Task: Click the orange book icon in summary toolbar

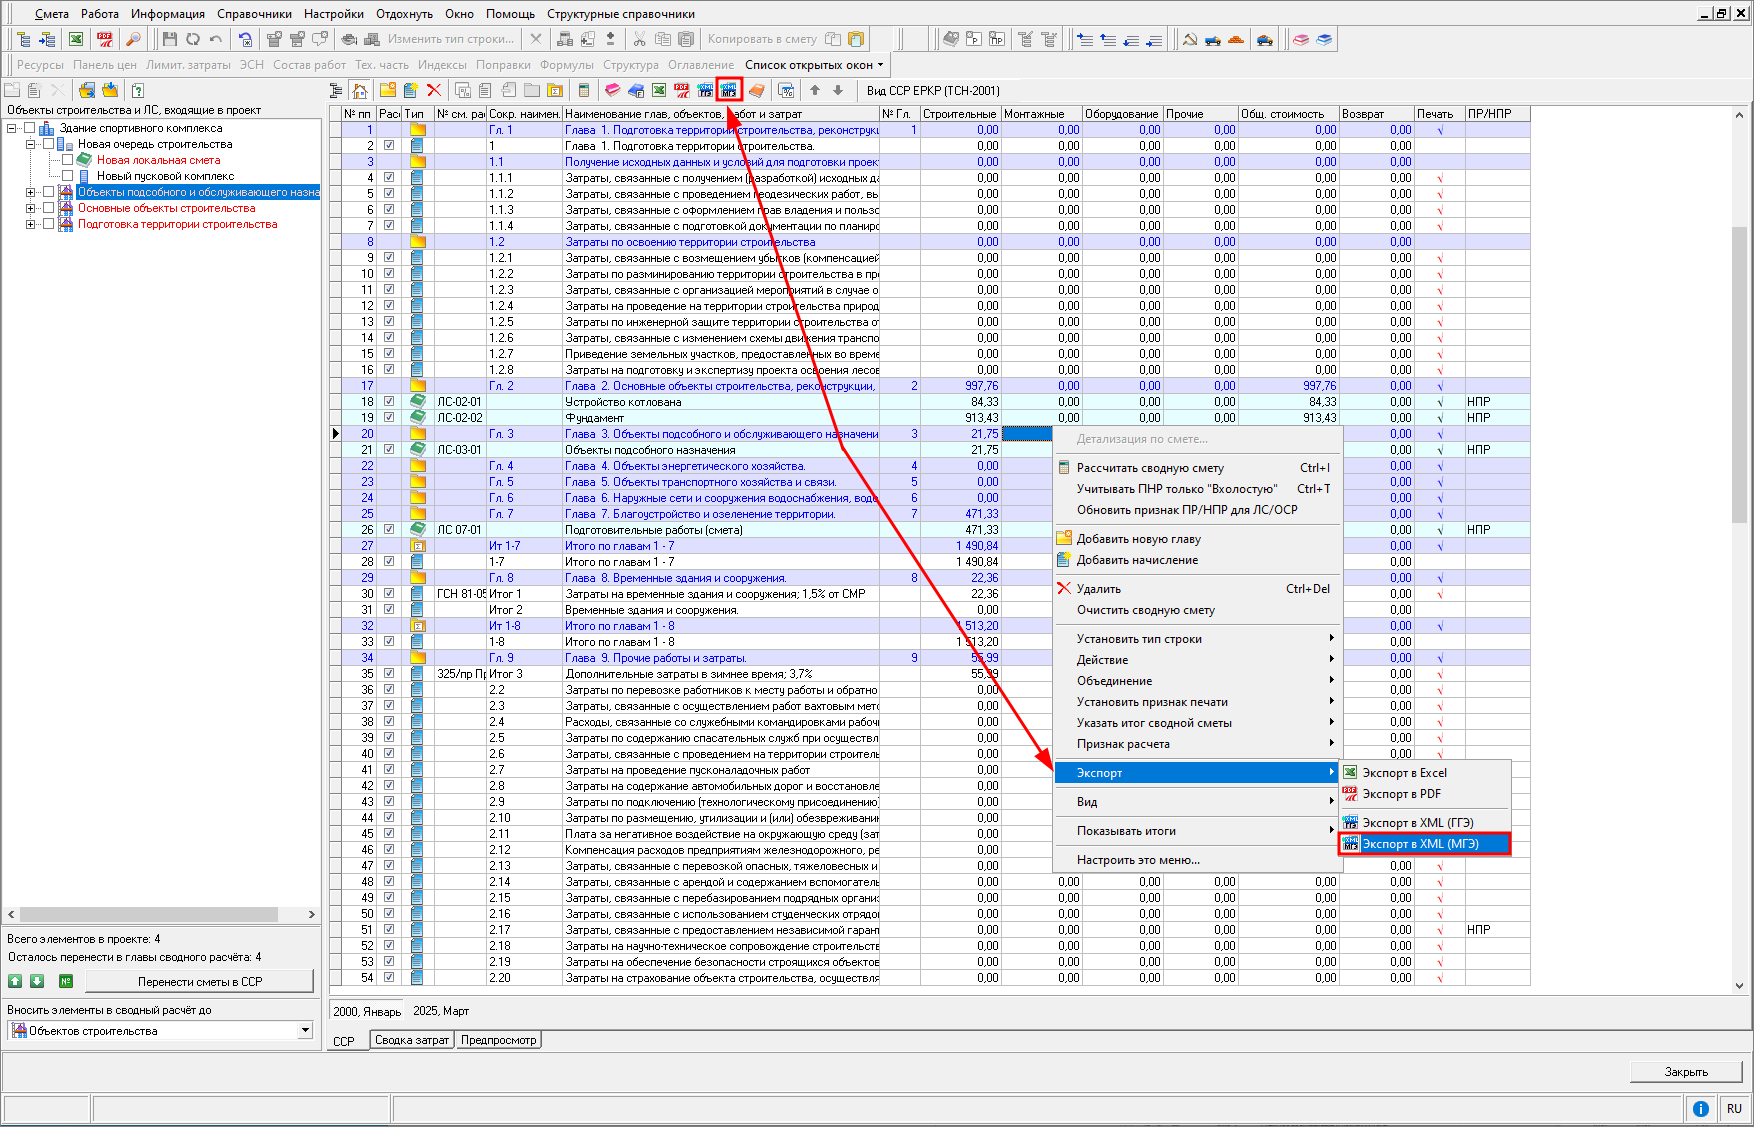Action: 756,90
